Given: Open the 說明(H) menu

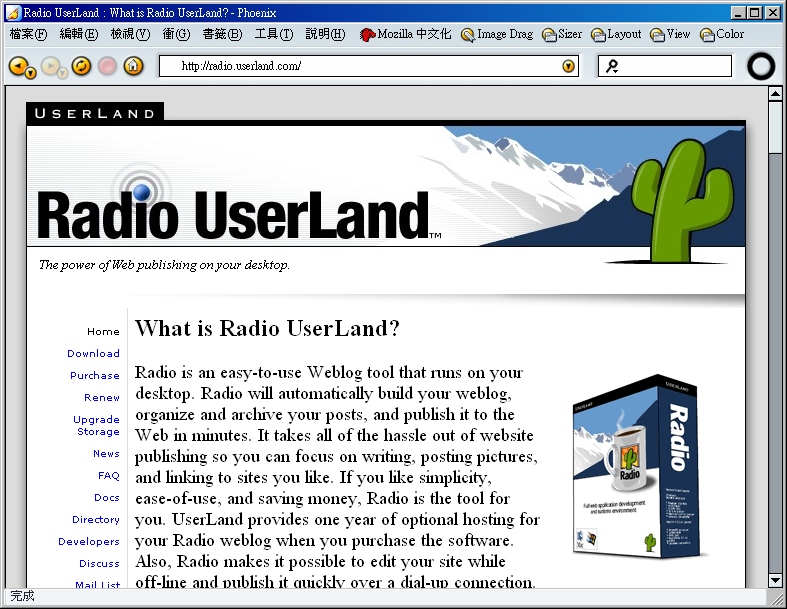Looking at the screenshot, I should (x=325, y=34).
